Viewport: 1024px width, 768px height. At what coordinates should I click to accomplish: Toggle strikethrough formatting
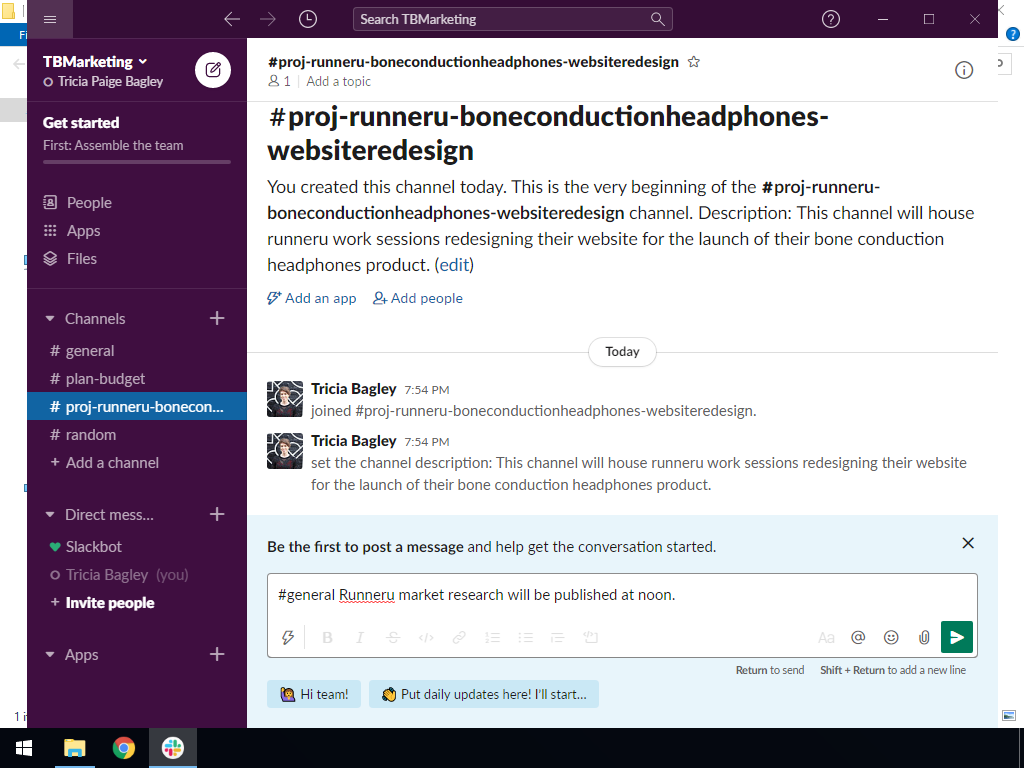[x=392, y=637]
